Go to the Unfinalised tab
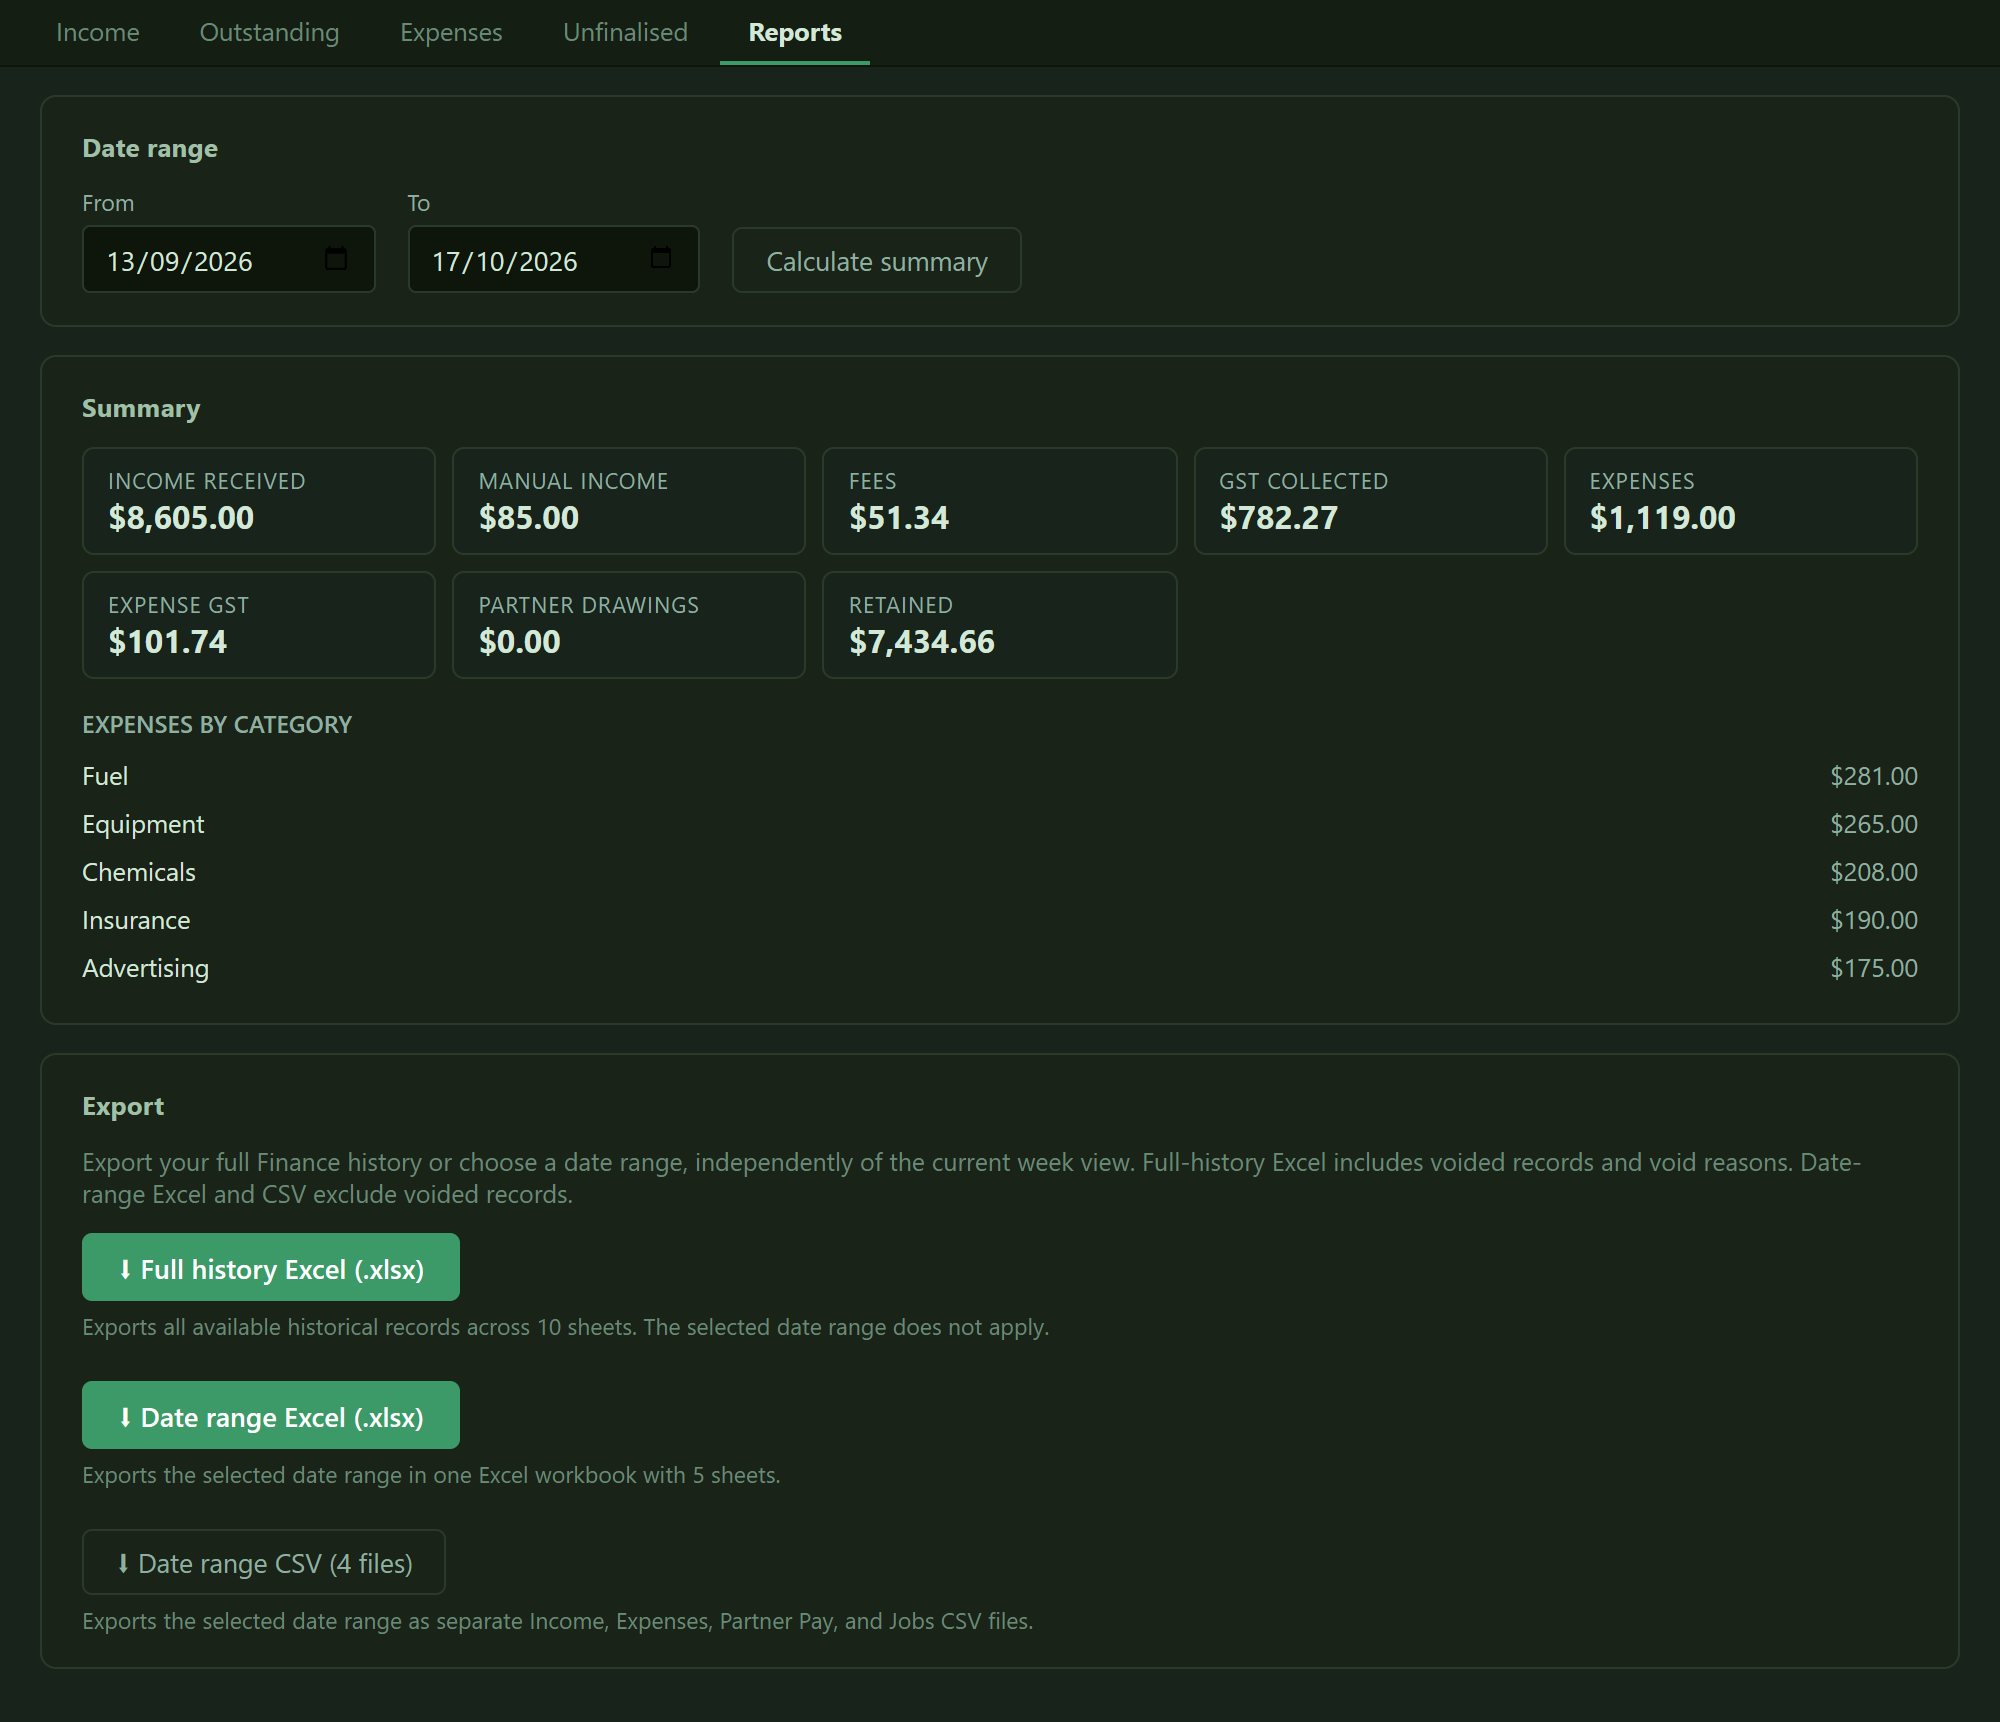The height and width of the screenshot is (1722, 2000). coord(625,32)
